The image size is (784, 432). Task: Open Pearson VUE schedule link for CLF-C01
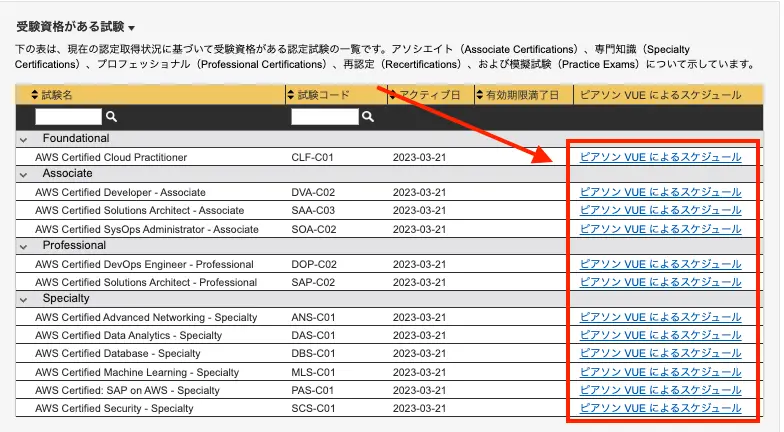[660, 157]
